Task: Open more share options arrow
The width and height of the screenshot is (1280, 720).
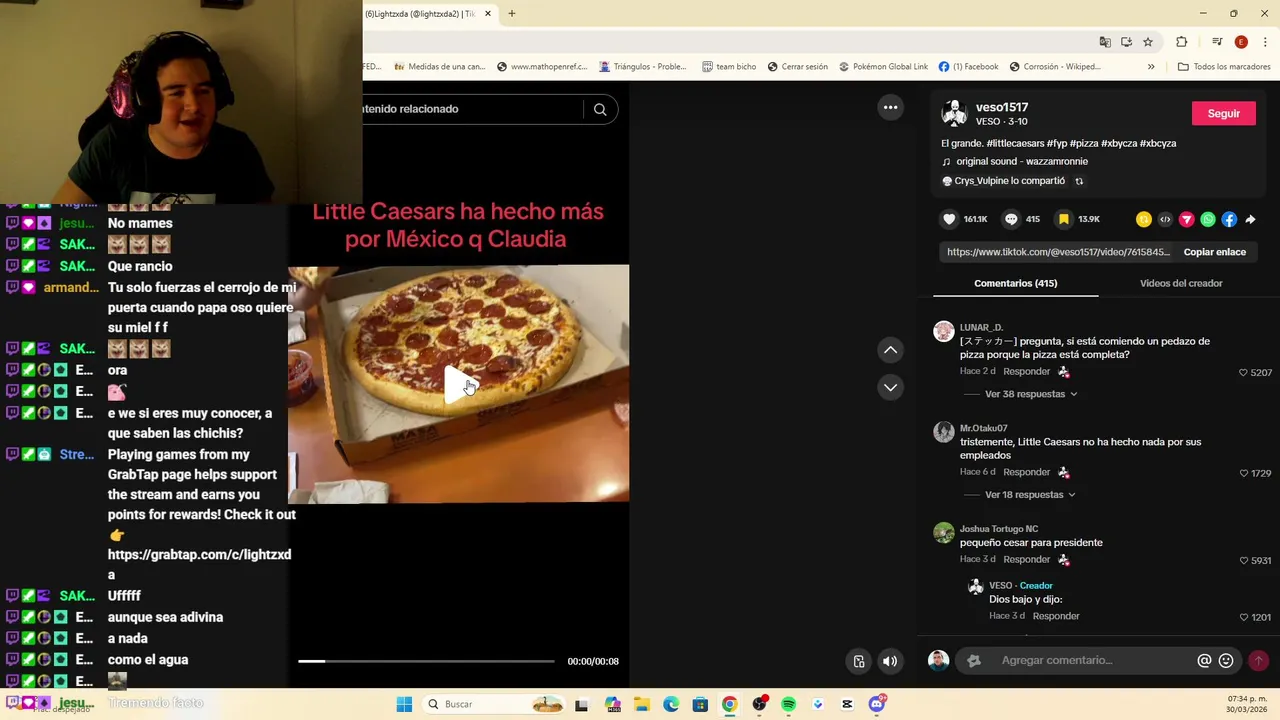Action: point(1250,219)
